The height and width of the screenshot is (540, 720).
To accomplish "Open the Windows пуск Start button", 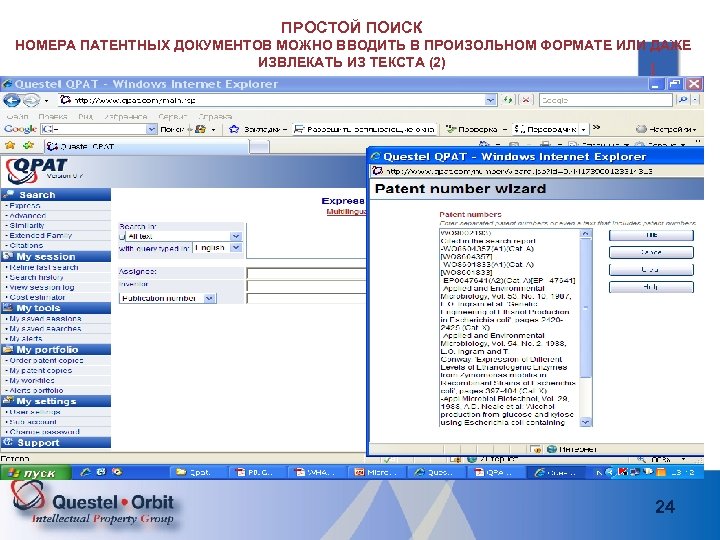I will point(36,472).
